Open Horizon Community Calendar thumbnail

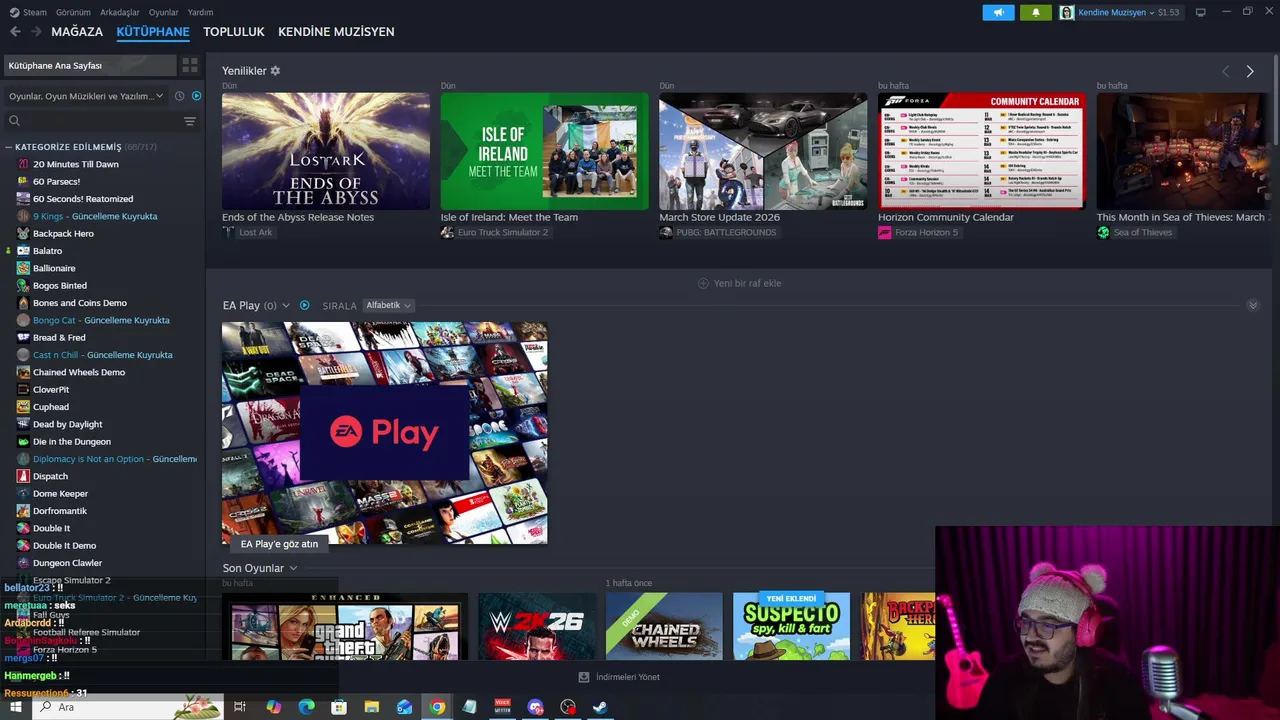click(982, 151)
